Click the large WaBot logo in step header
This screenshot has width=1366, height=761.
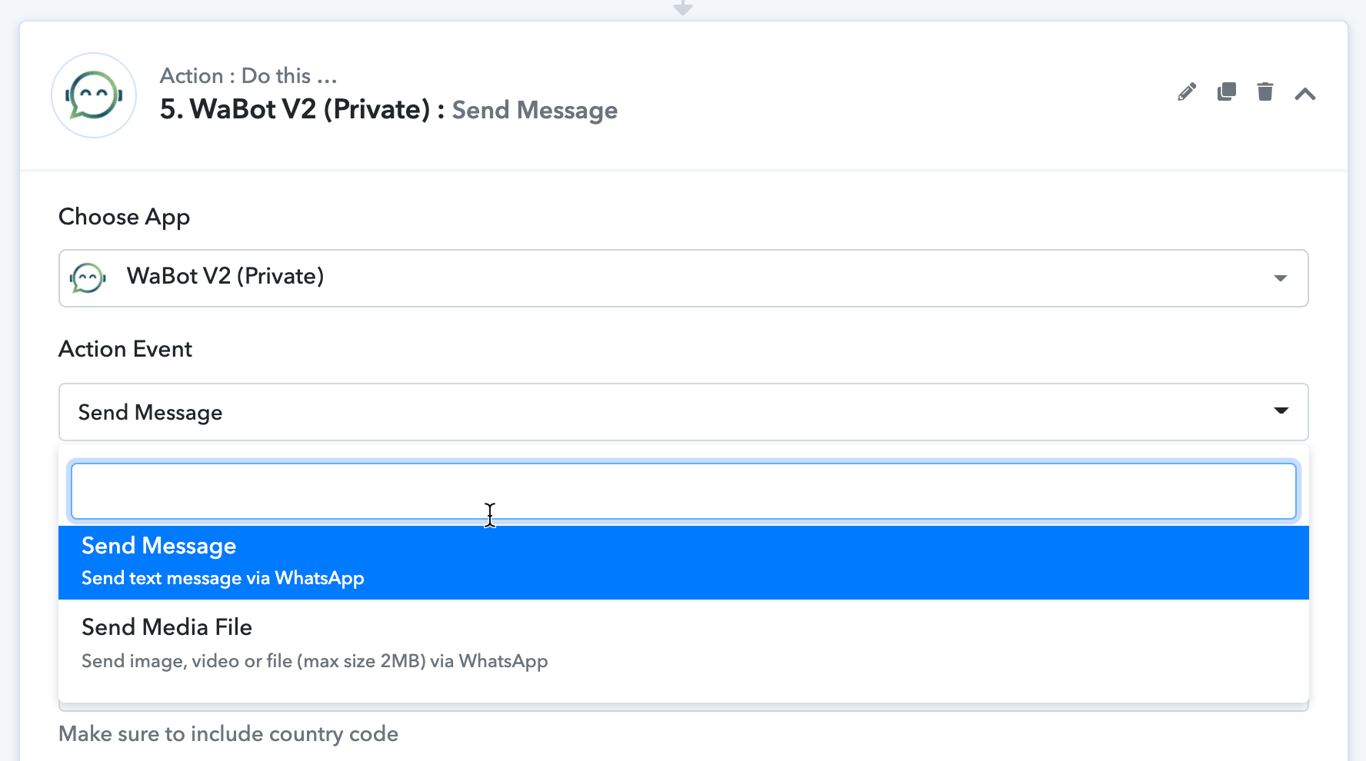tap(94, 96)
